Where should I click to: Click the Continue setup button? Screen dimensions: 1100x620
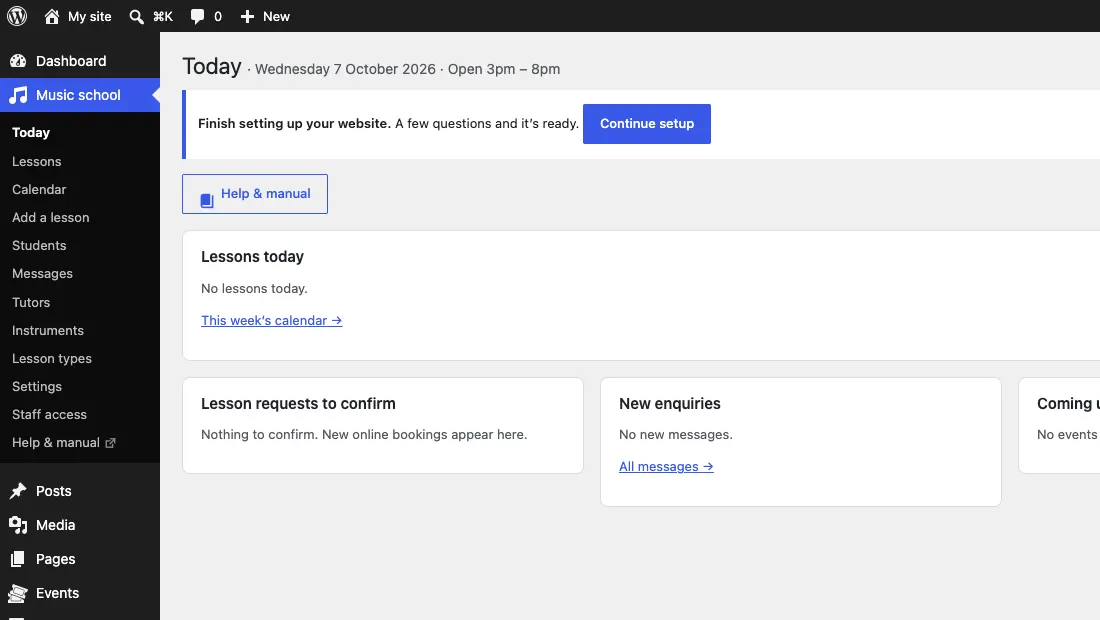coord(647,123)
